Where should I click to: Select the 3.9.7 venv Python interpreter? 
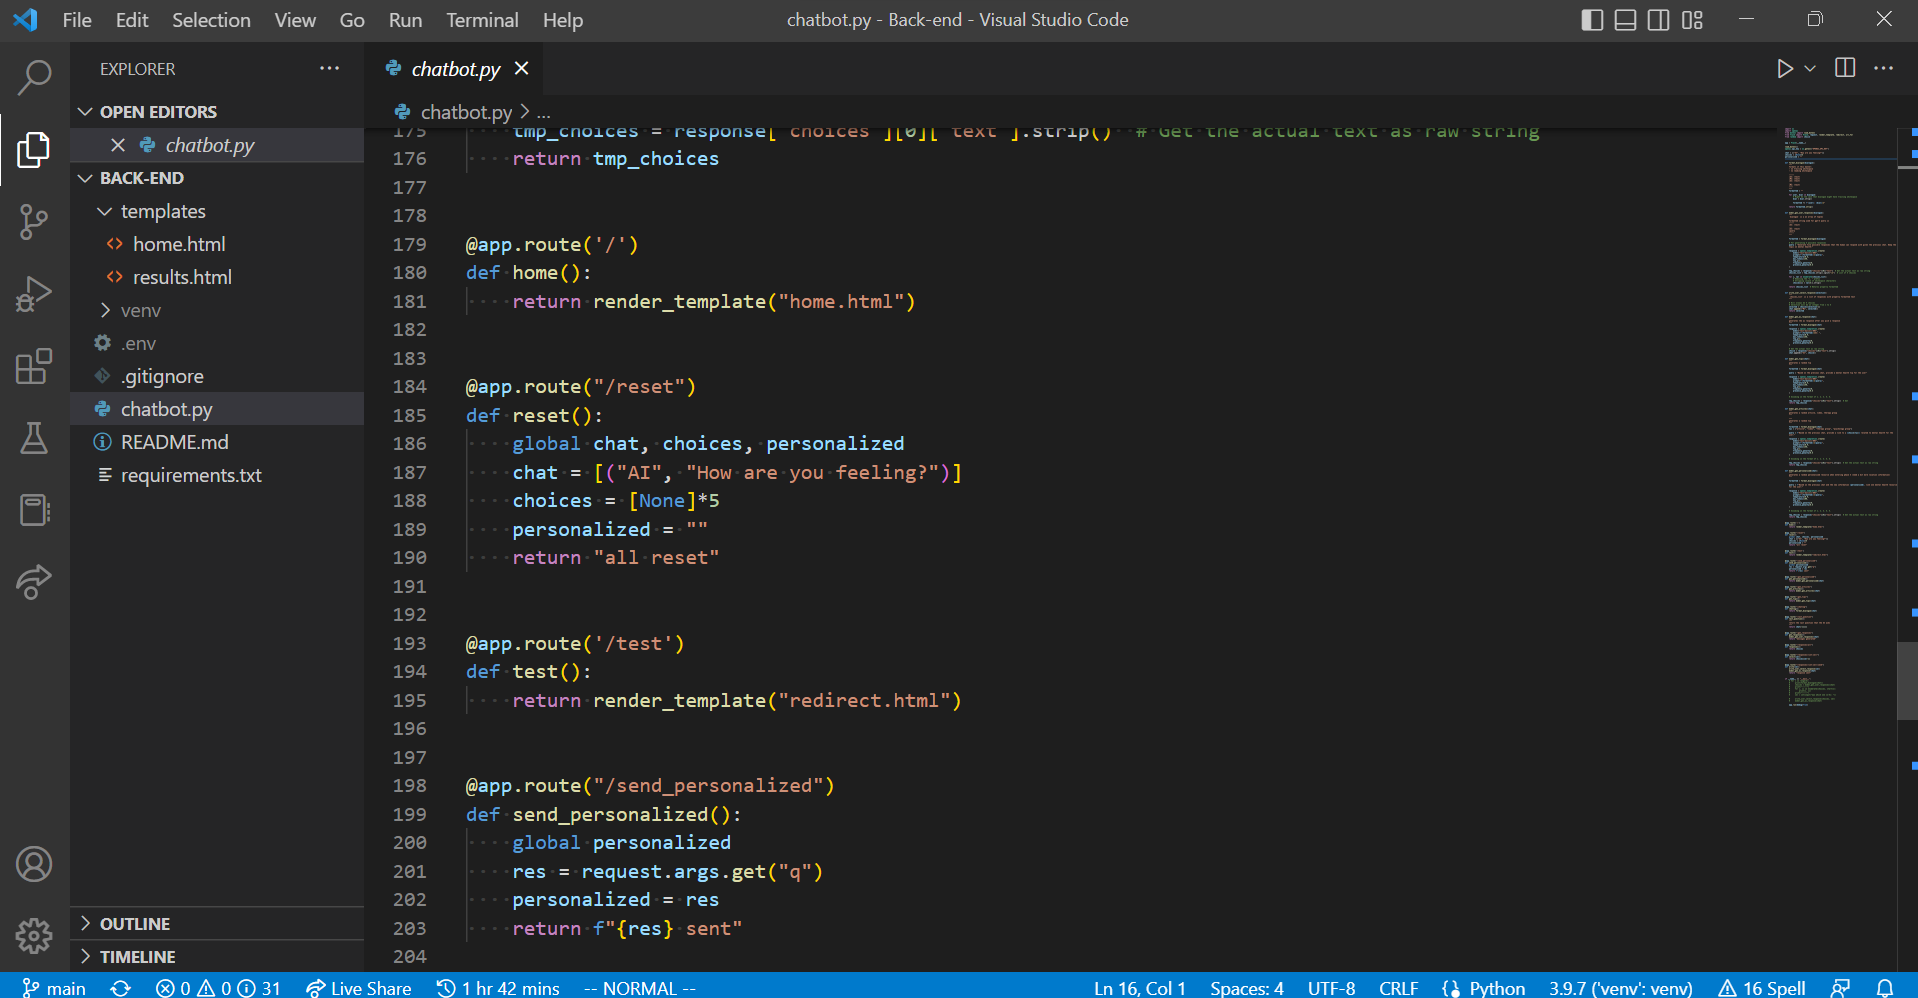pyautogui.click(x=1621, y=988)
